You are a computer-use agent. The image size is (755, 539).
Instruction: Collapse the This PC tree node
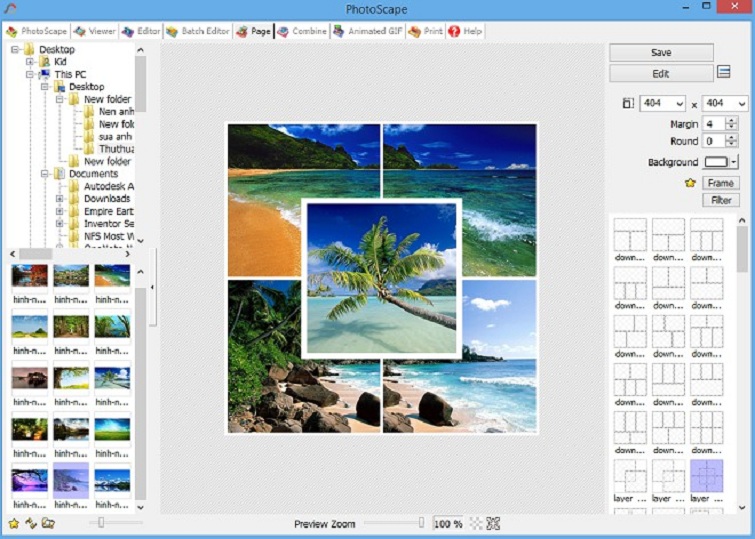[30, 75]
